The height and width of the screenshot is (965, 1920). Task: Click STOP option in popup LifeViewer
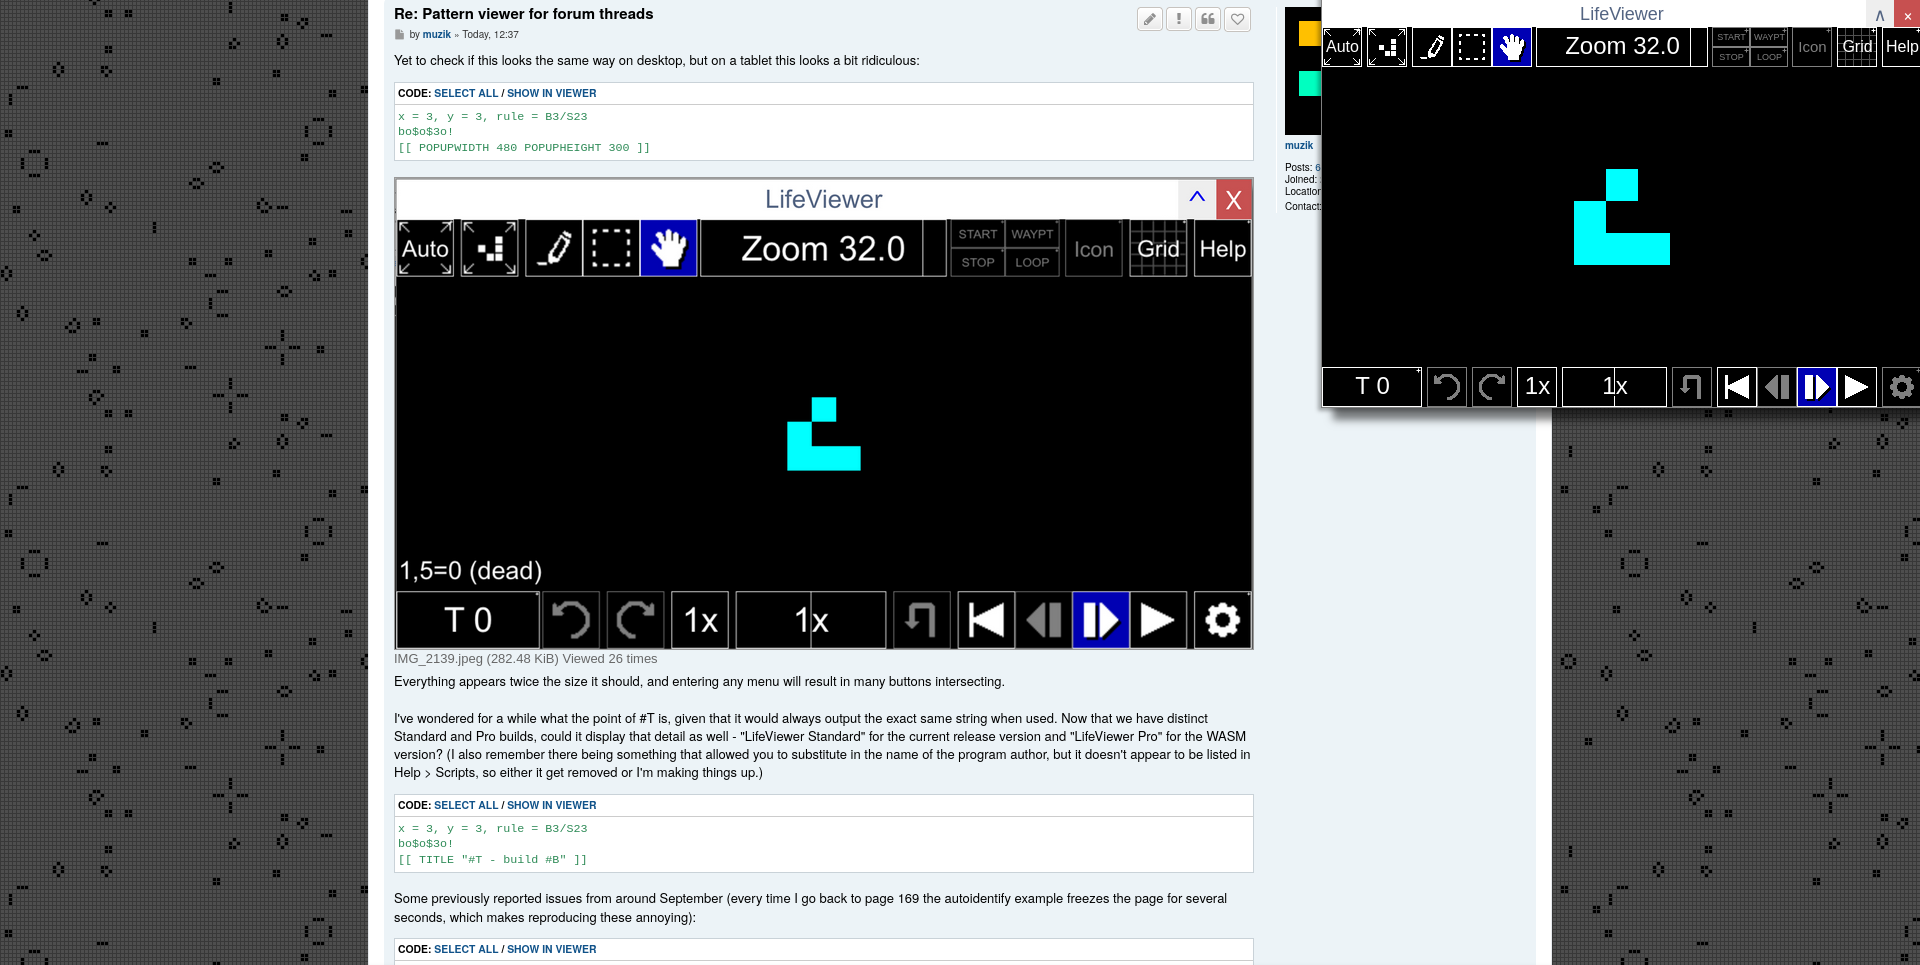click(1731, 57)
